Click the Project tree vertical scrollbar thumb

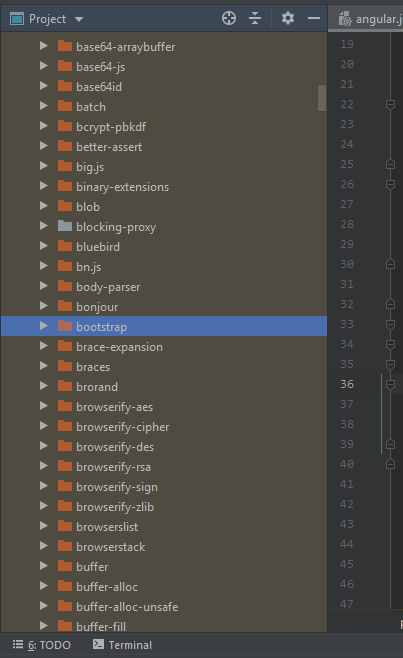pyautogui.click(x=322, y=98)
